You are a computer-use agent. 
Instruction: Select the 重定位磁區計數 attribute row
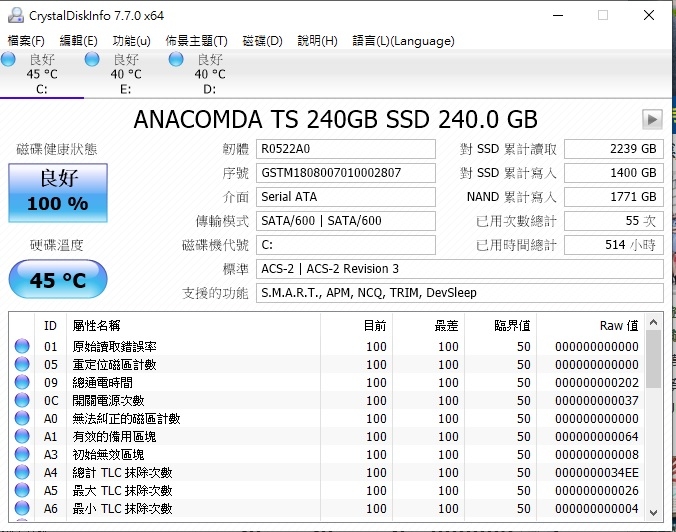coord(327,364)
